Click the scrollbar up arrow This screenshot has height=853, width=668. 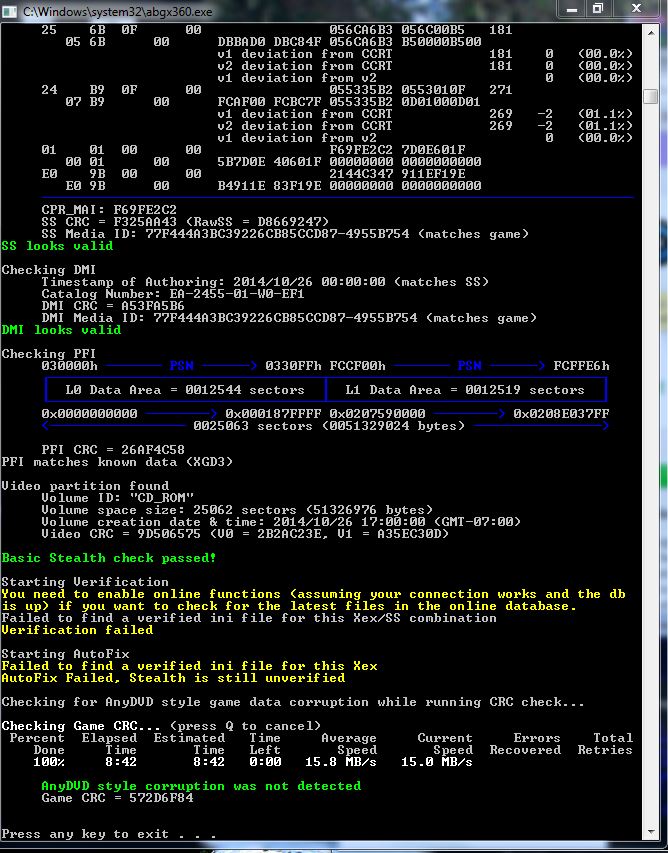pyautogui.click(x=651, y=32)
